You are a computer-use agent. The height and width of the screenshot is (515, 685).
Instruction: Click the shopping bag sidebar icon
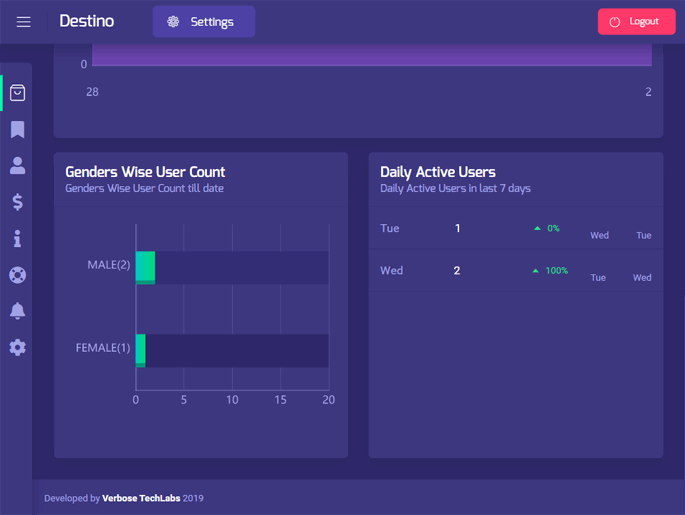(17, 93)
